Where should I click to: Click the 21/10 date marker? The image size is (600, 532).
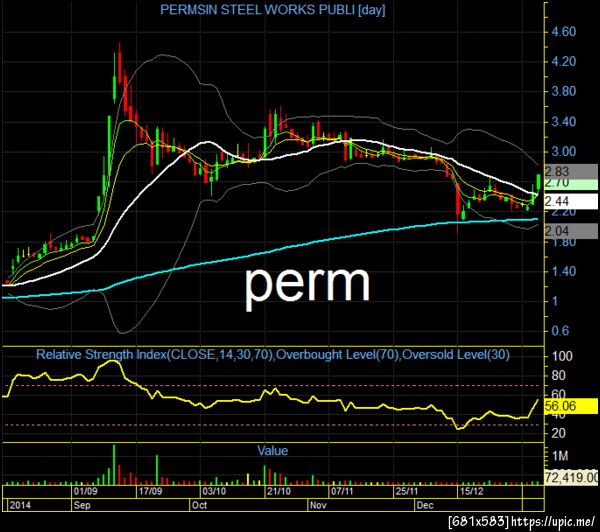pos(279,491)
